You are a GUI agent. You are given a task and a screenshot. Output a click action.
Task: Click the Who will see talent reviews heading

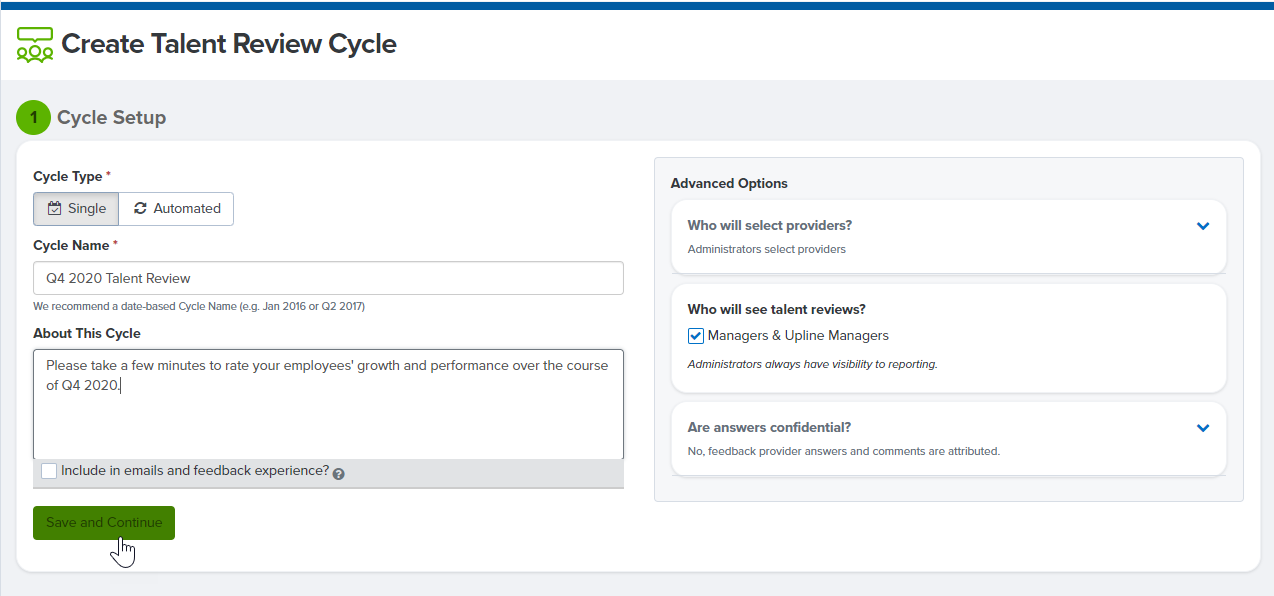pos(777,309)
